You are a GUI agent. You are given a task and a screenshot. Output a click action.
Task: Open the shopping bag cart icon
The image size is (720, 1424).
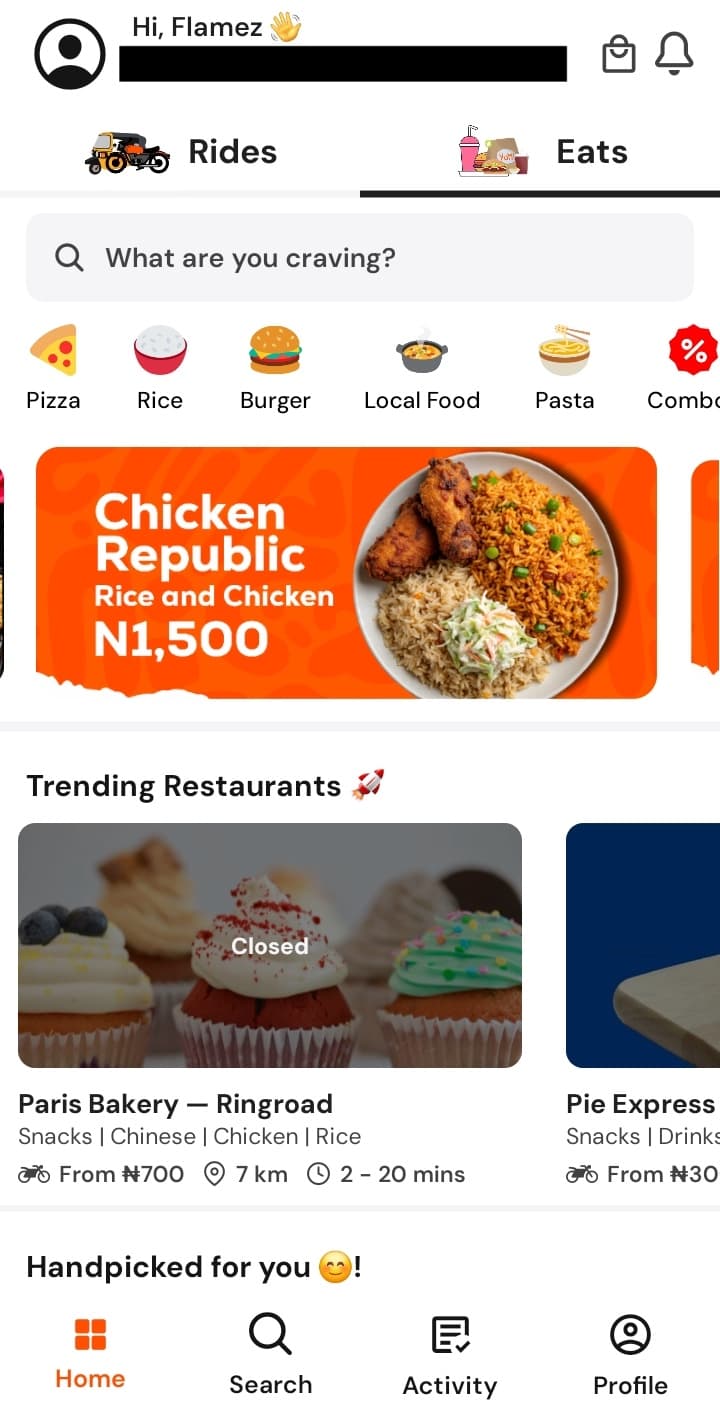tap(618, 54)
